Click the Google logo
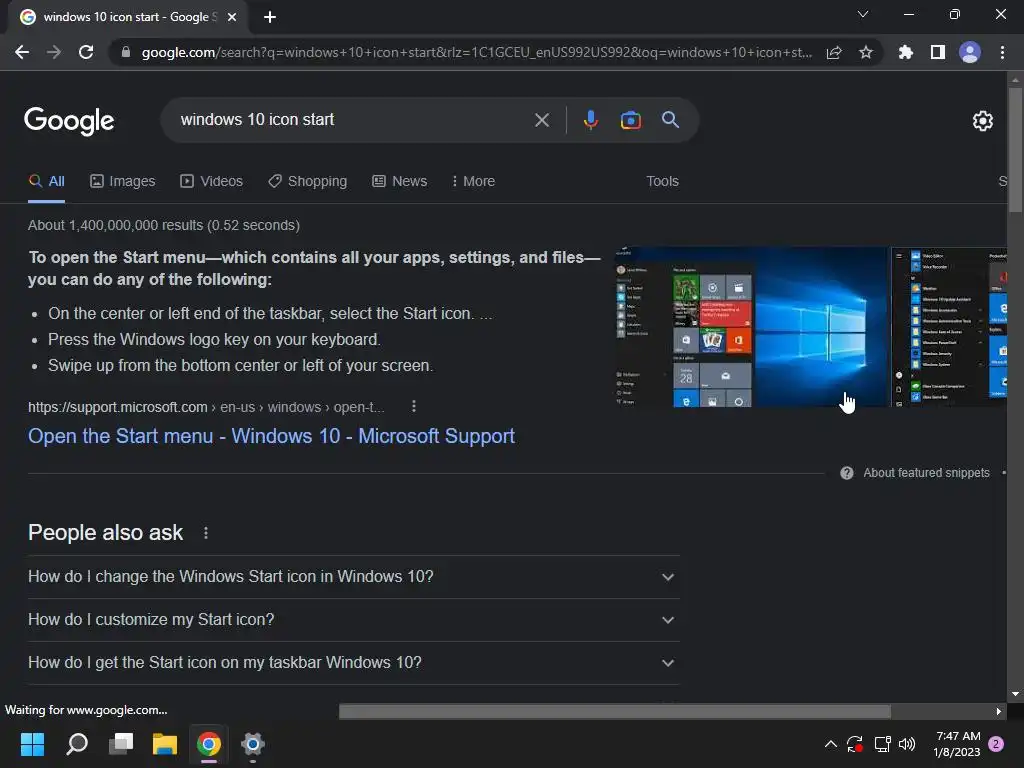 [69, 121]
